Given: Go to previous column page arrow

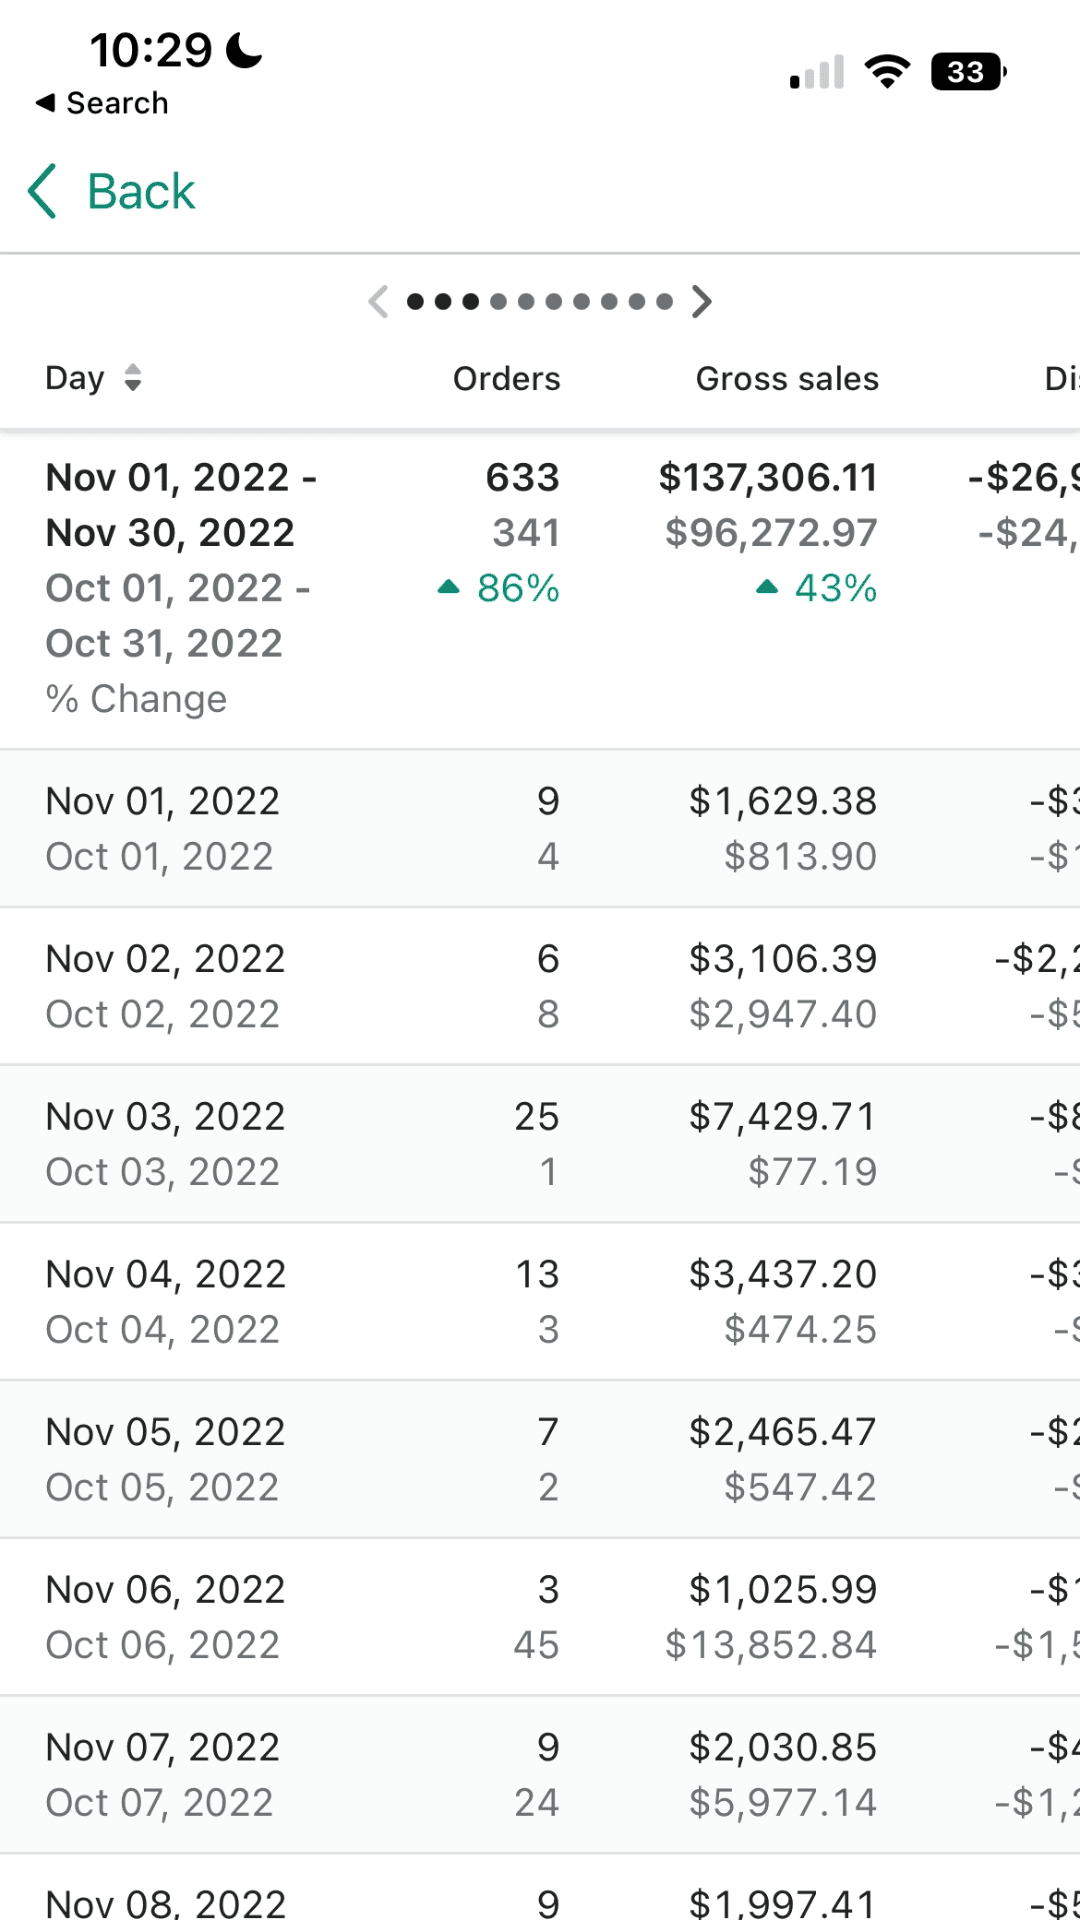Looking at the screenshot, I should coord(378,301).
